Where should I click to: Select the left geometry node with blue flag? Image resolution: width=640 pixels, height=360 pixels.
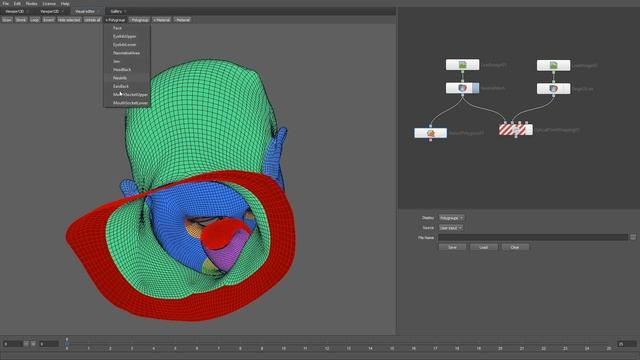pyautogui.click(x=462, y=88)
